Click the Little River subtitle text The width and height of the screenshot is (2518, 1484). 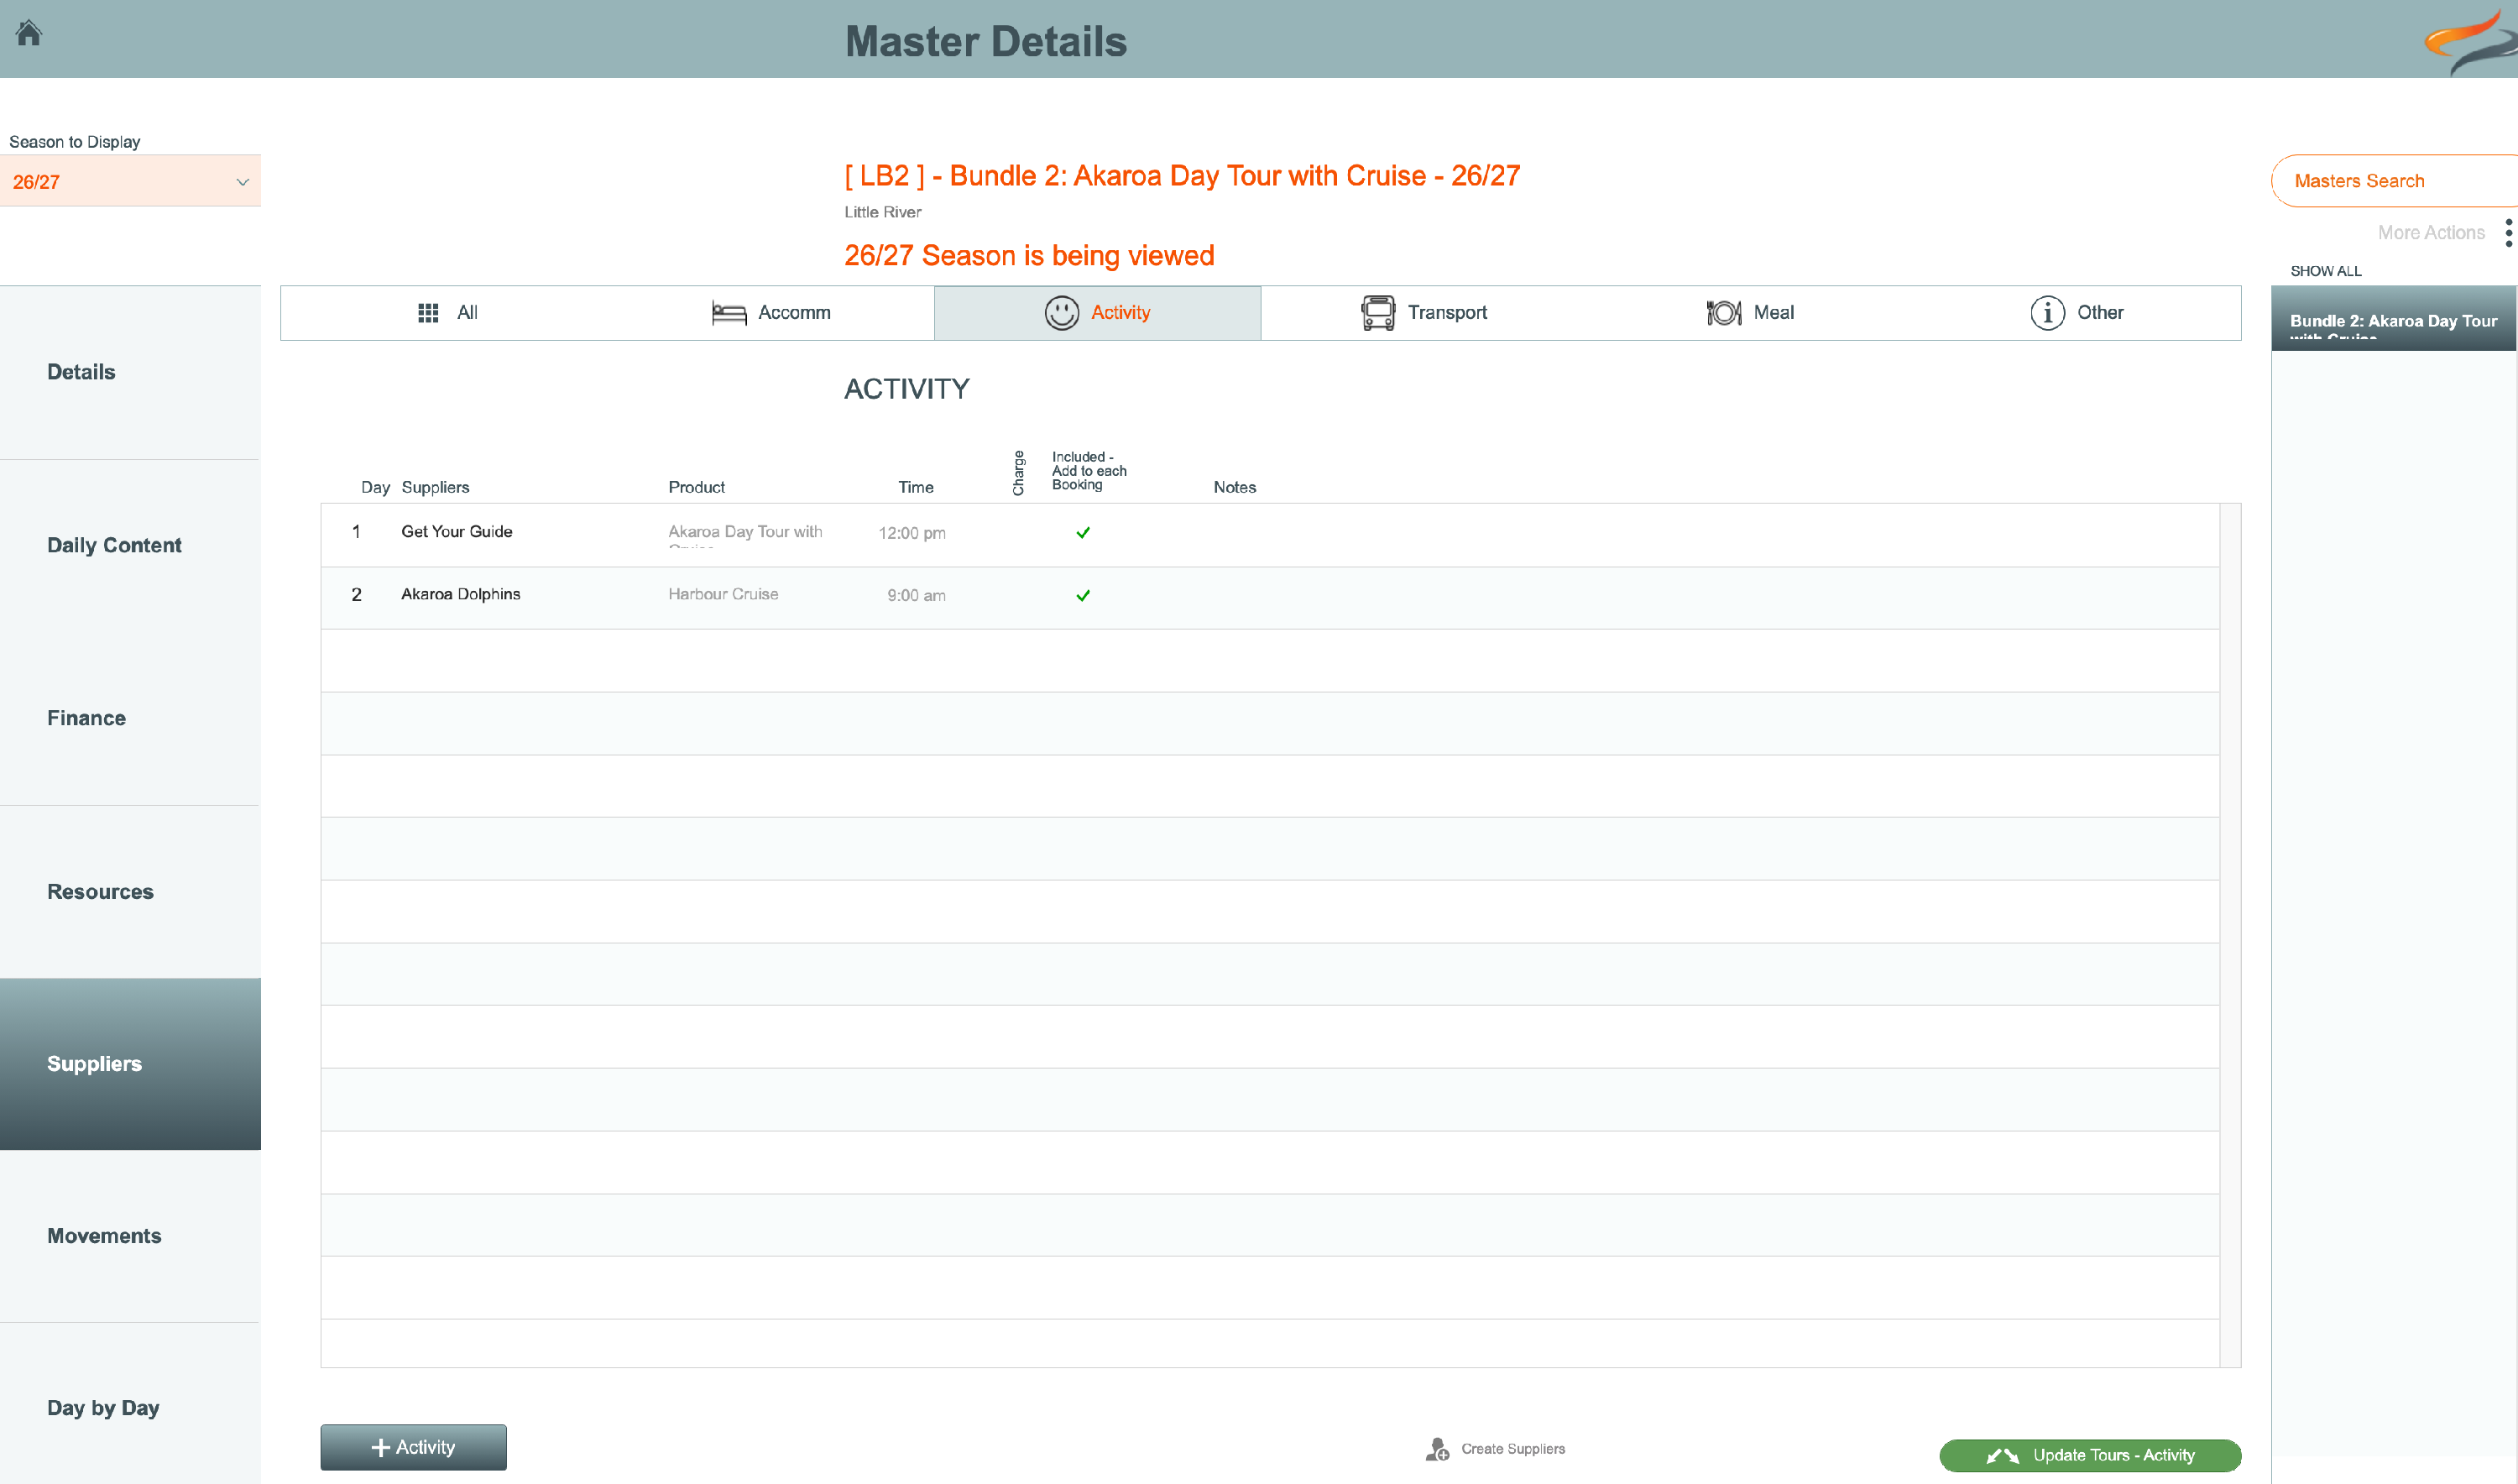pos(882,212)
